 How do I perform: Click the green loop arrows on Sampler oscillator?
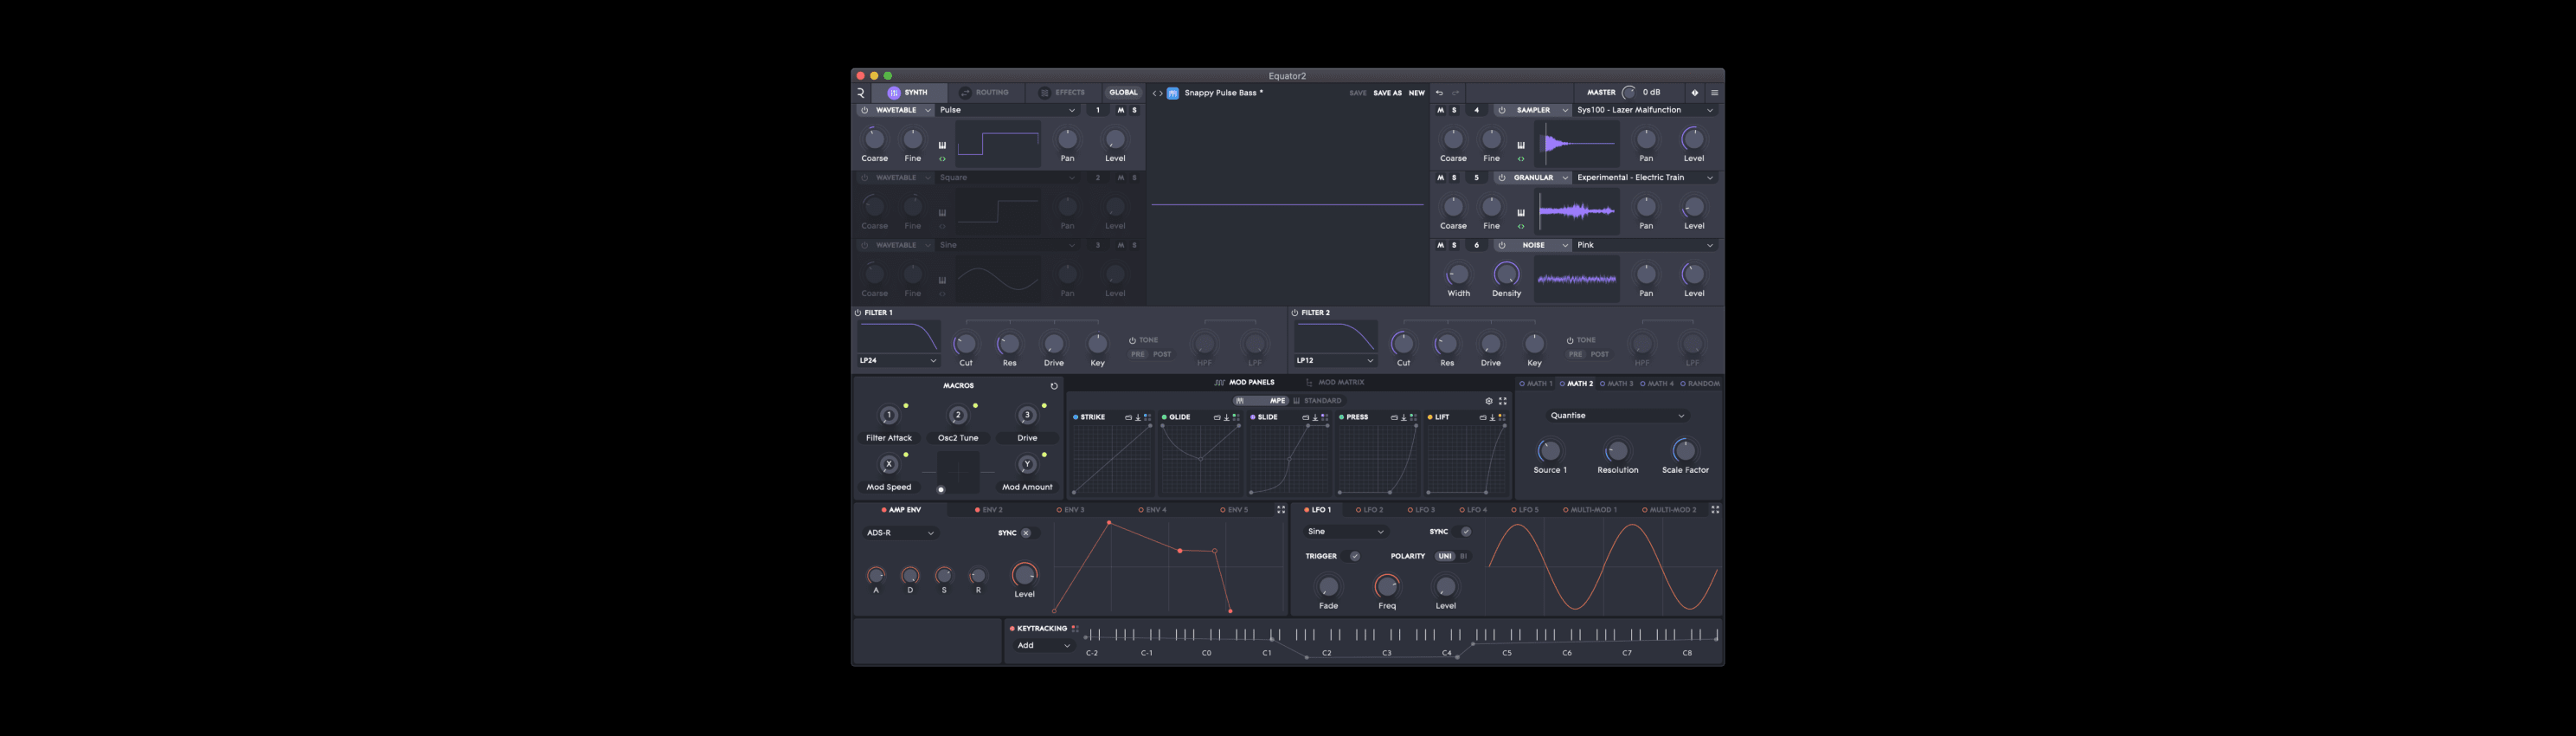pyautogui.click(x=1521, y=159)
